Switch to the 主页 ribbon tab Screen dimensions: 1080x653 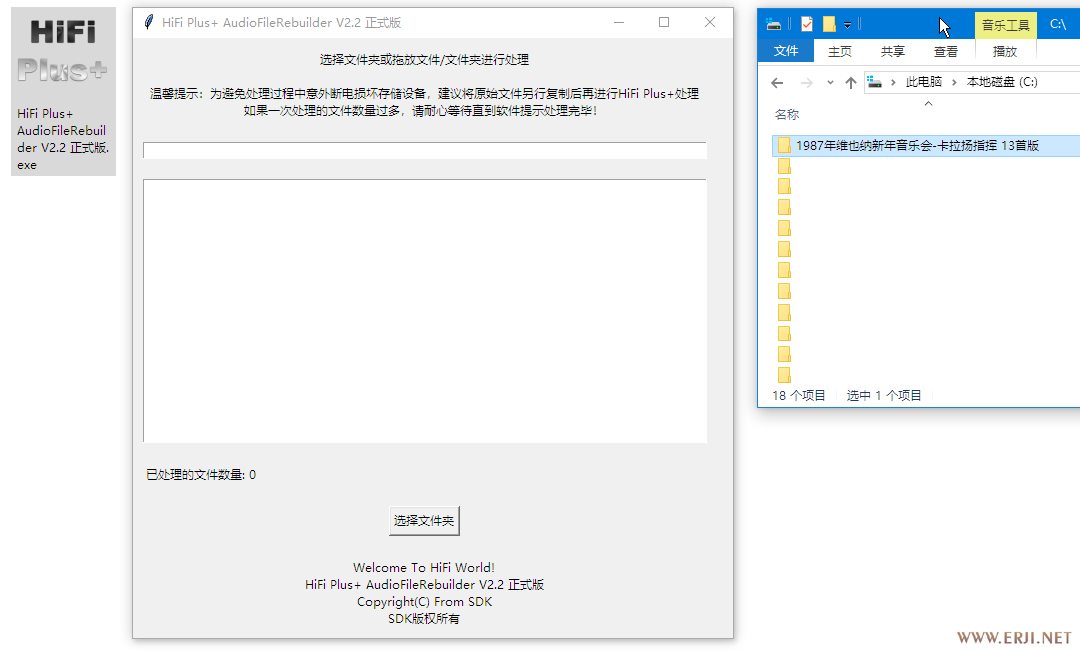840,51
